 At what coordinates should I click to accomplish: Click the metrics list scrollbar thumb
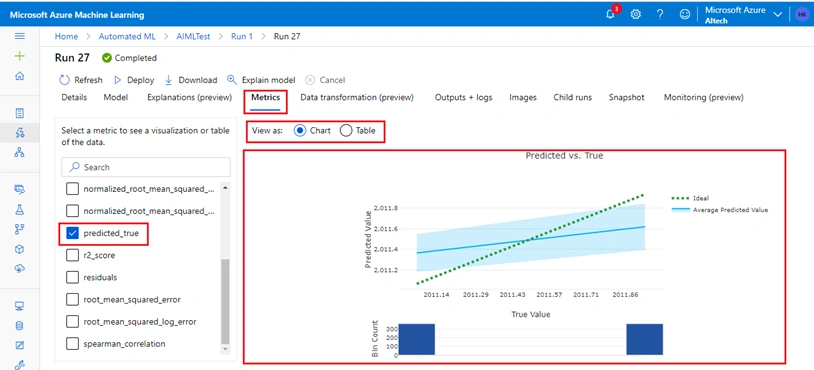coord(225,301)
